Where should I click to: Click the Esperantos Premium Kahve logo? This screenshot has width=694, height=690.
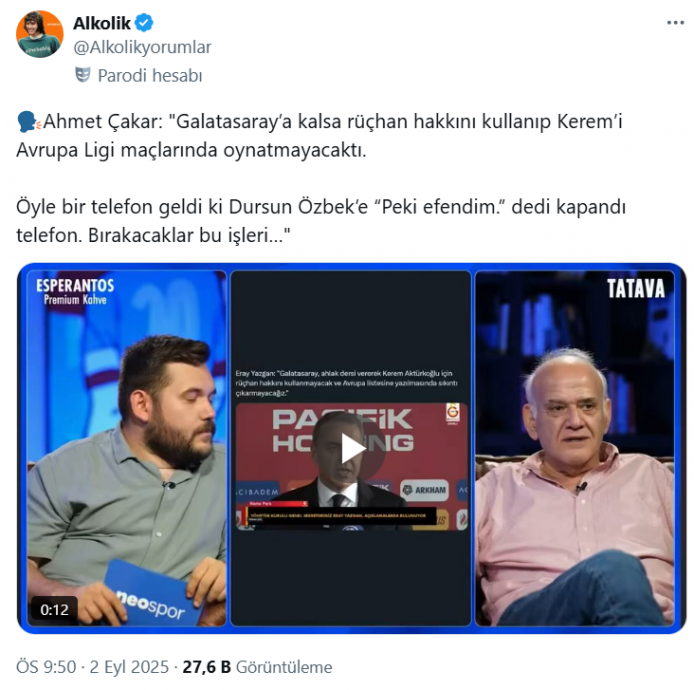pyautogui.click(x=75, y=292)
